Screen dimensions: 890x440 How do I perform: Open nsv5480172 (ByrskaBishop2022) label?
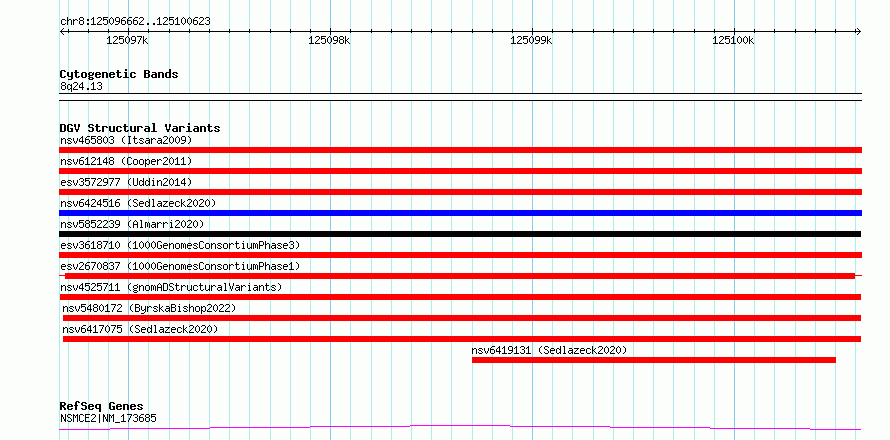(149, 308)
